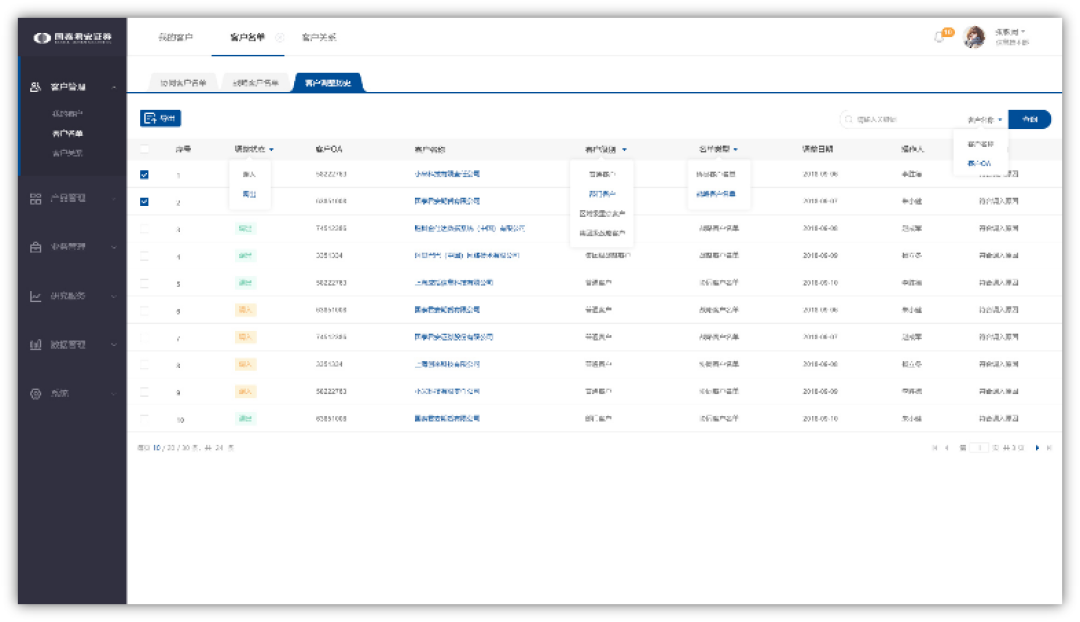Toggle the select-all checkbox in table header
The image size is (1080, 622).
pos(144,149)
